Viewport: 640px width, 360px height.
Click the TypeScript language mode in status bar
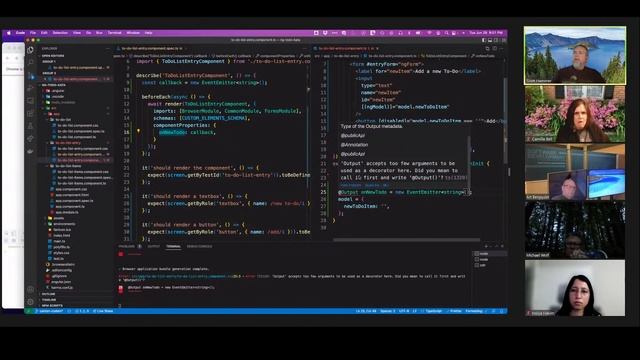(x=433, y=311)
